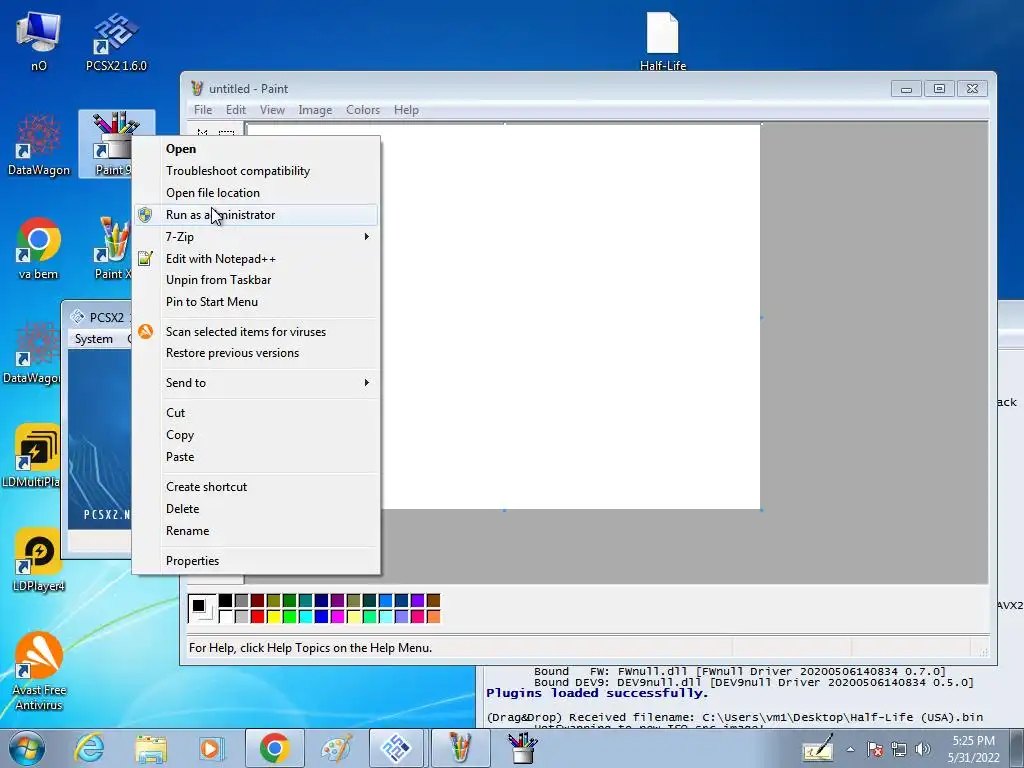Choose Properties in the context menu

click(x=256, y=561)
